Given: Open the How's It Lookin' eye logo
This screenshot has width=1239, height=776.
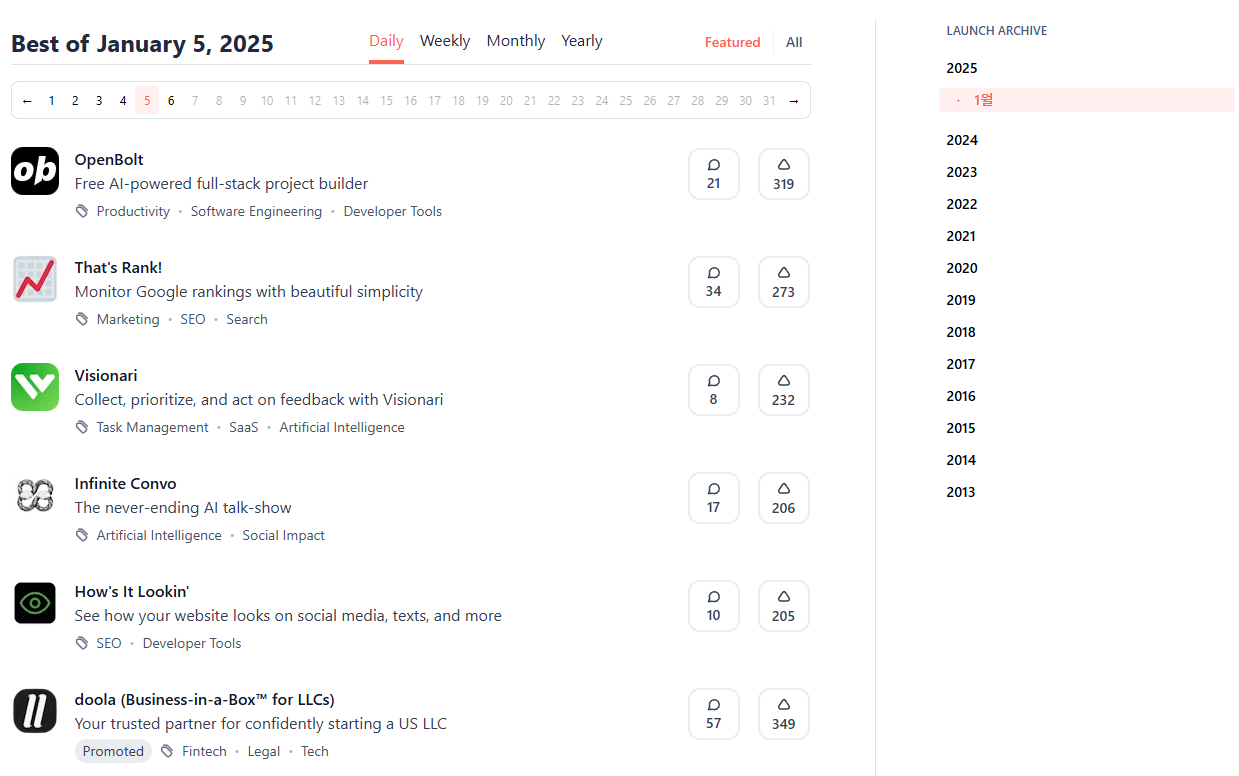Looking at the screenshot, I should [35, 603].
